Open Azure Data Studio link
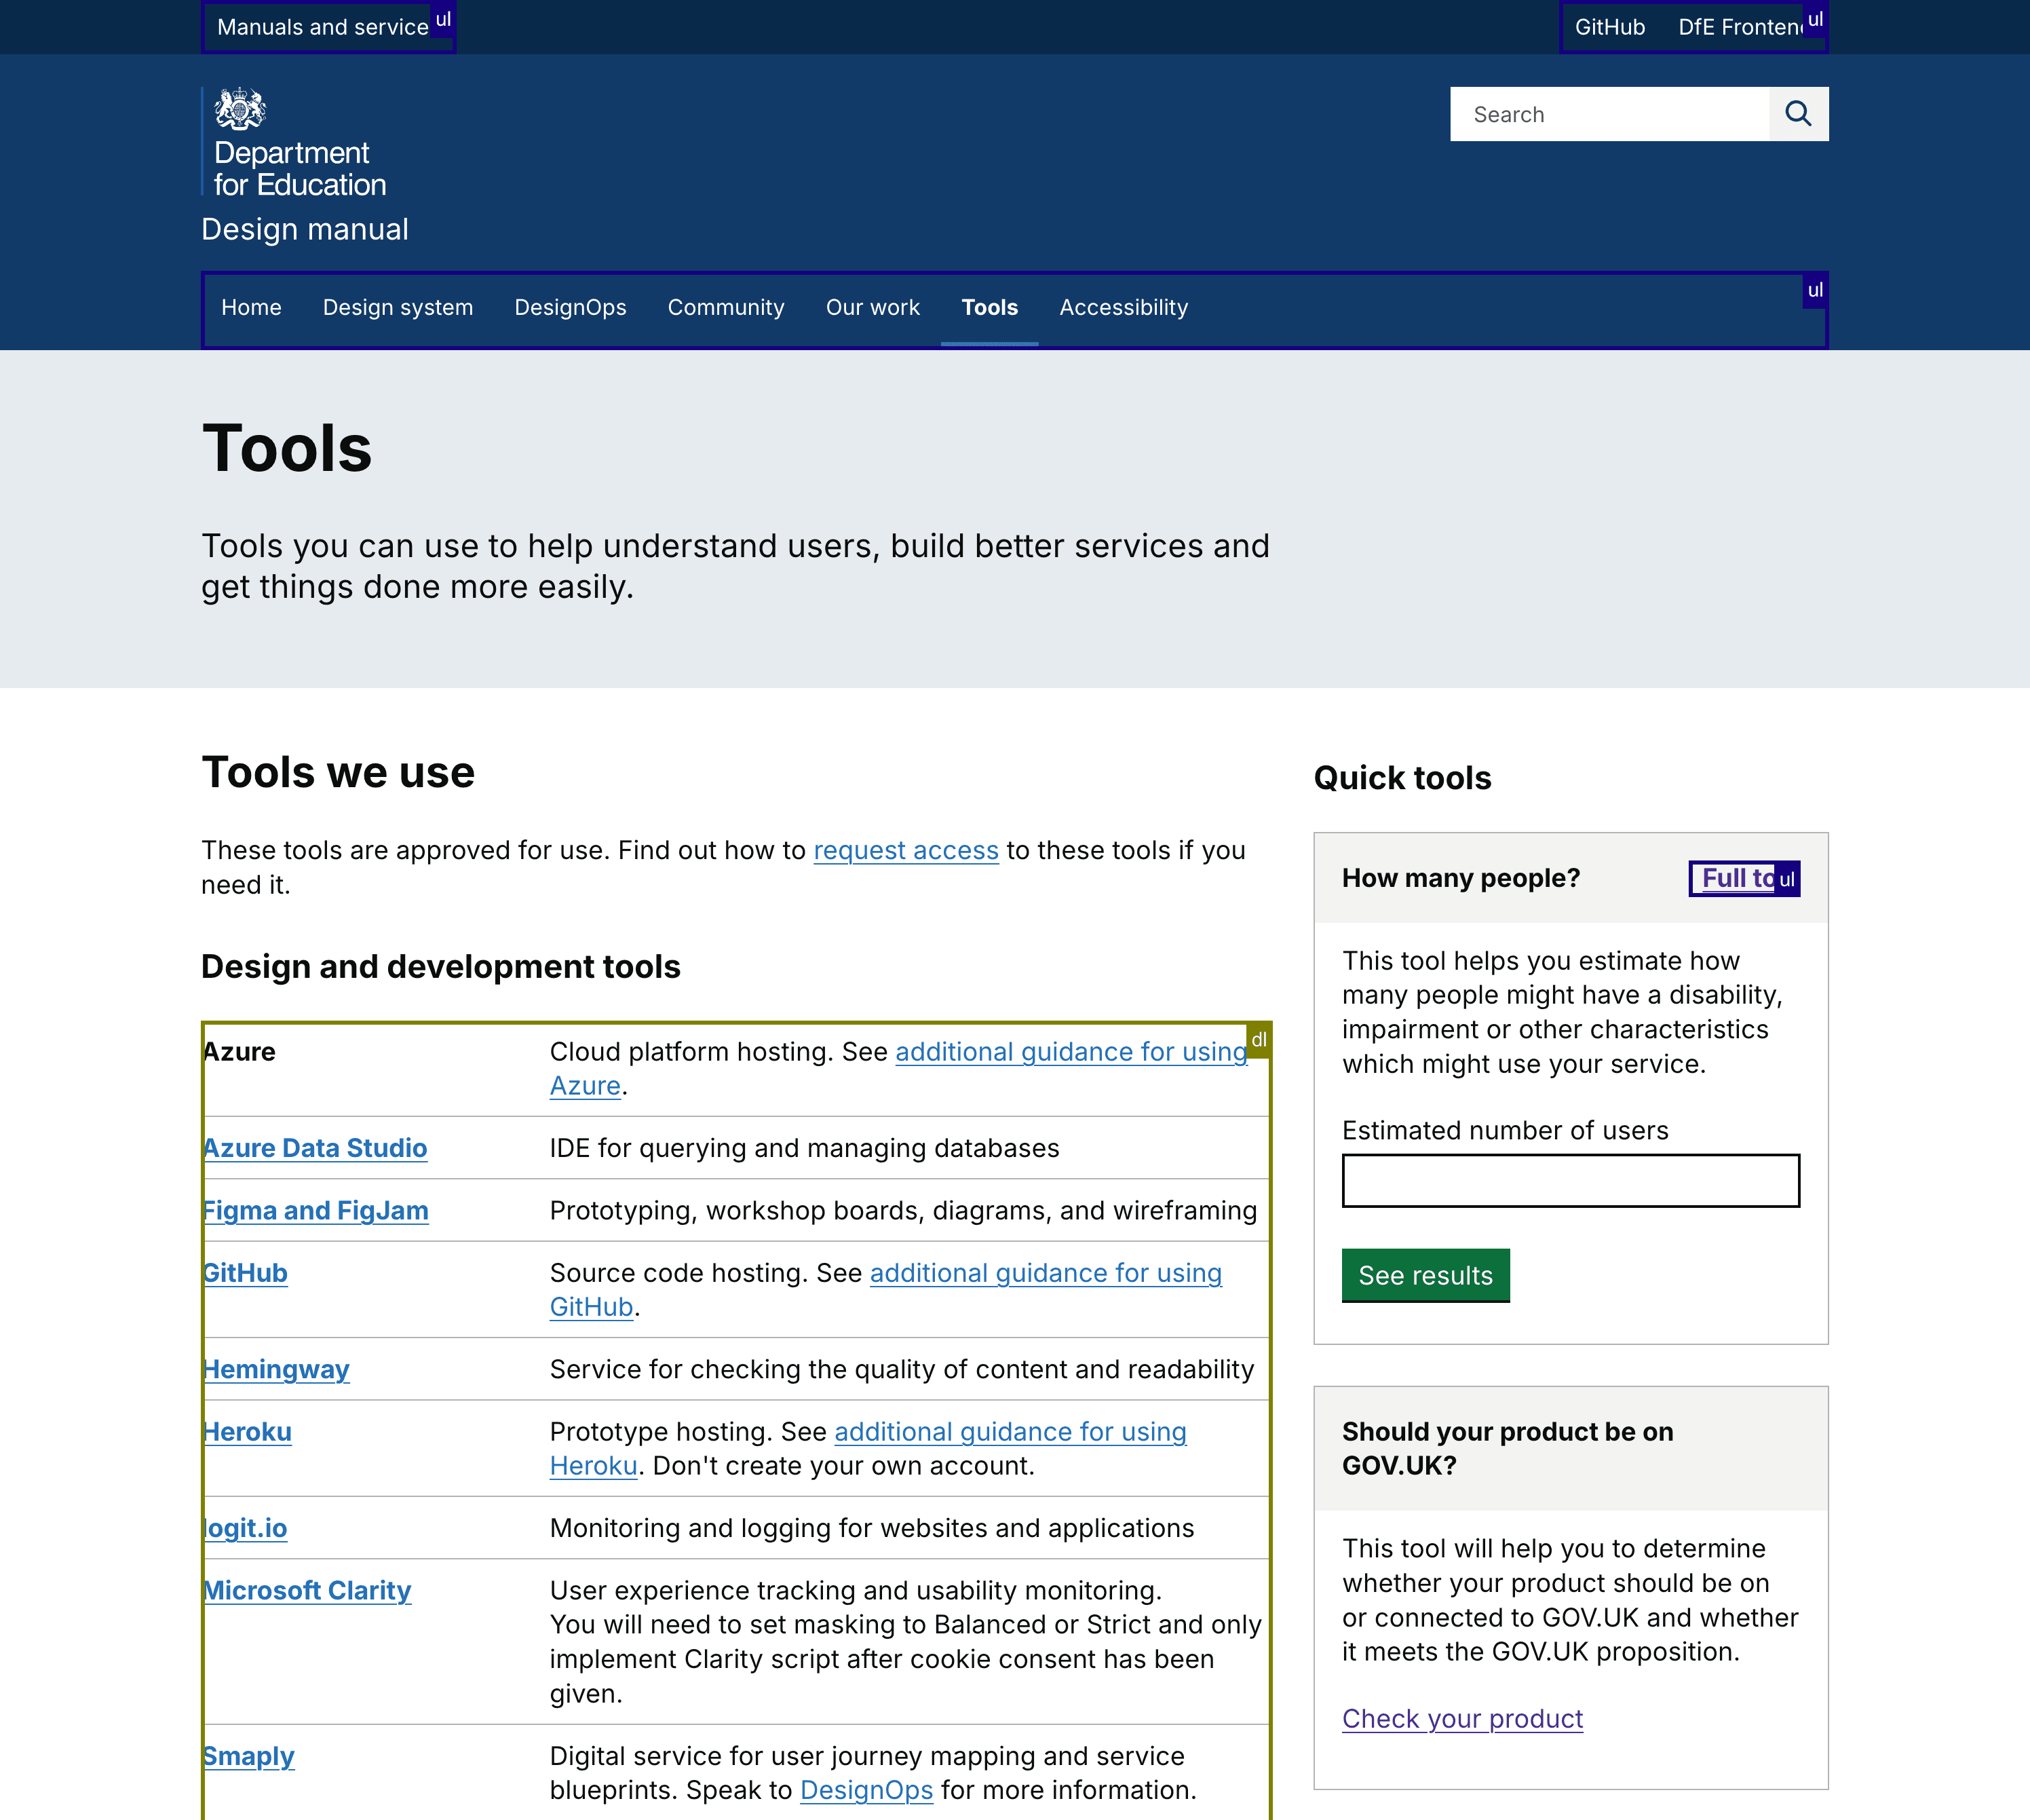 coord(314,1148)
